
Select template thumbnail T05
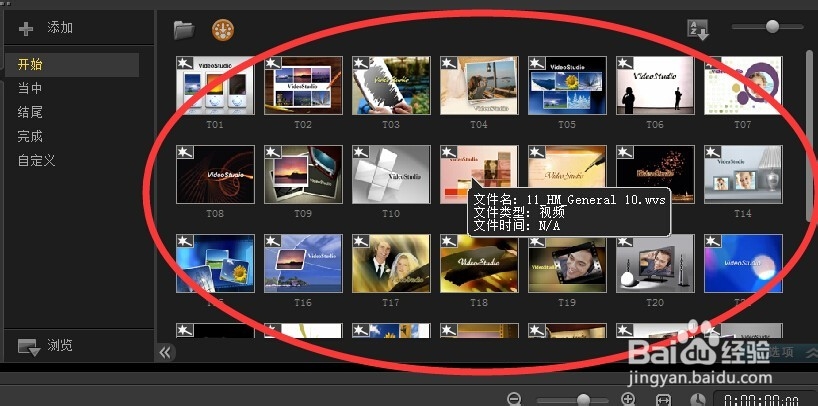tap(567, 86)
